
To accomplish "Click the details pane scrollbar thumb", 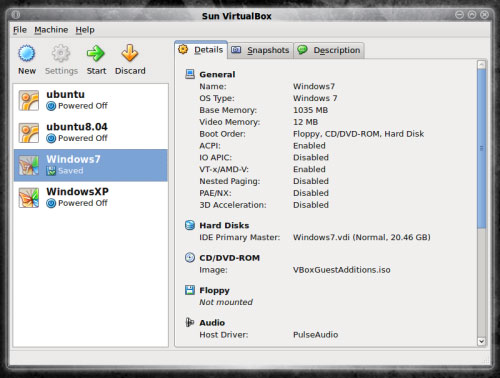I will [x=481, y=148].
